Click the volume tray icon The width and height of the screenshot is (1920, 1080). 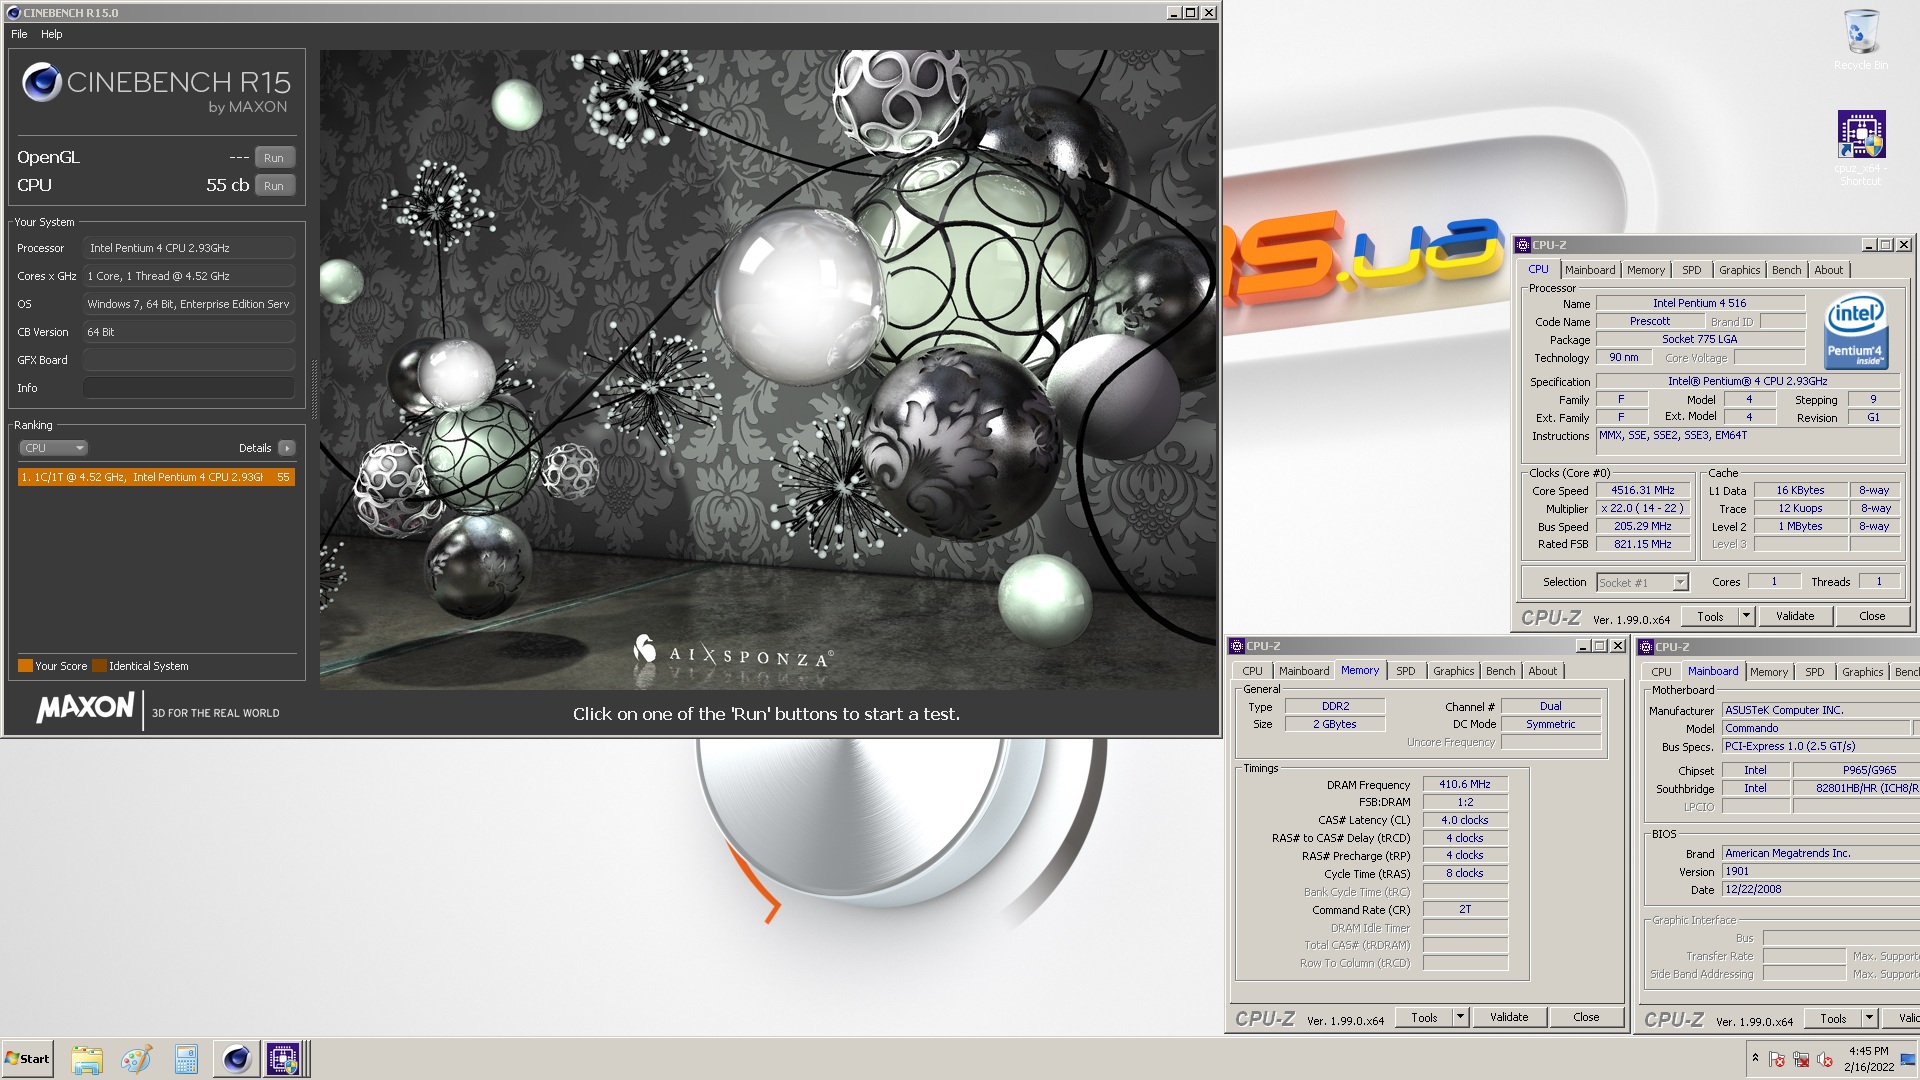pos(1825,1059)
